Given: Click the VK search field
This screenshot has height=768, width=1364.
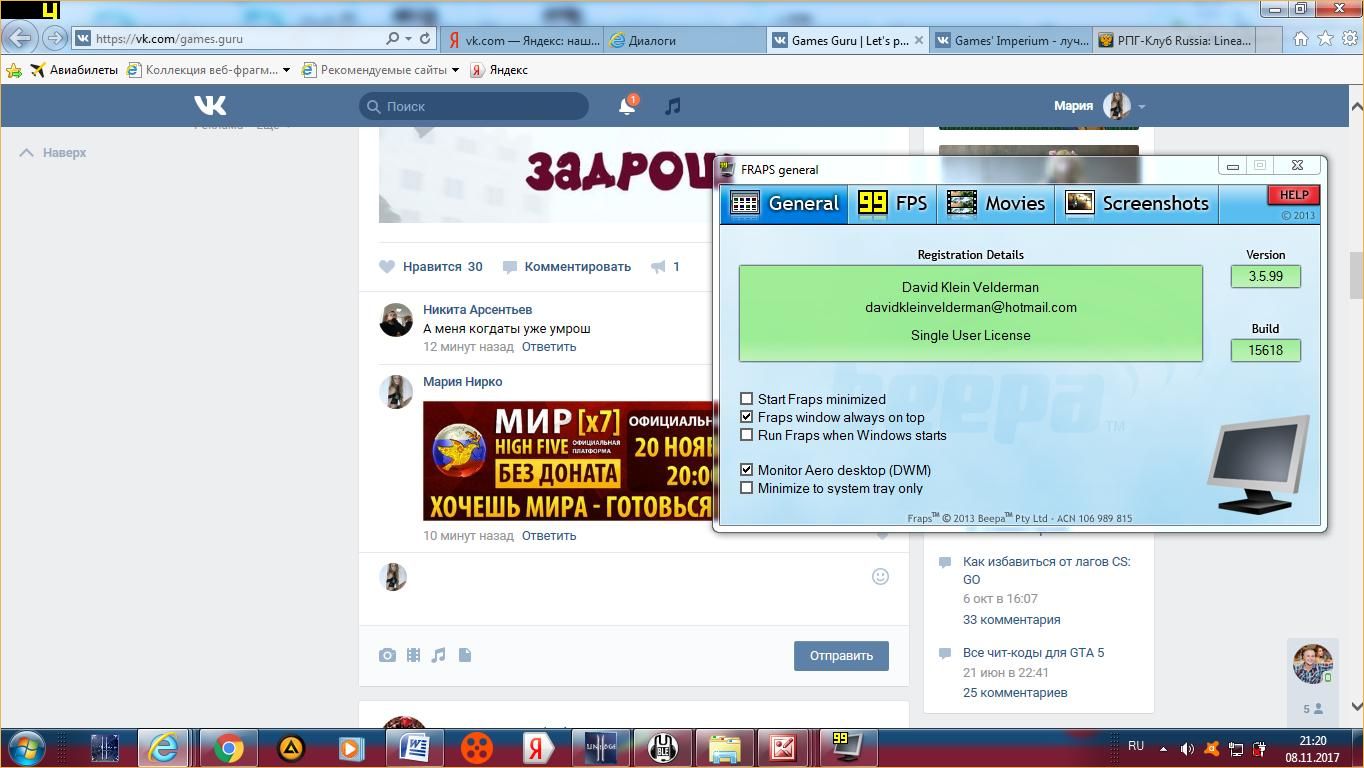Looking at the screenshot, I should pyautogui.click(x=474, y=106).
